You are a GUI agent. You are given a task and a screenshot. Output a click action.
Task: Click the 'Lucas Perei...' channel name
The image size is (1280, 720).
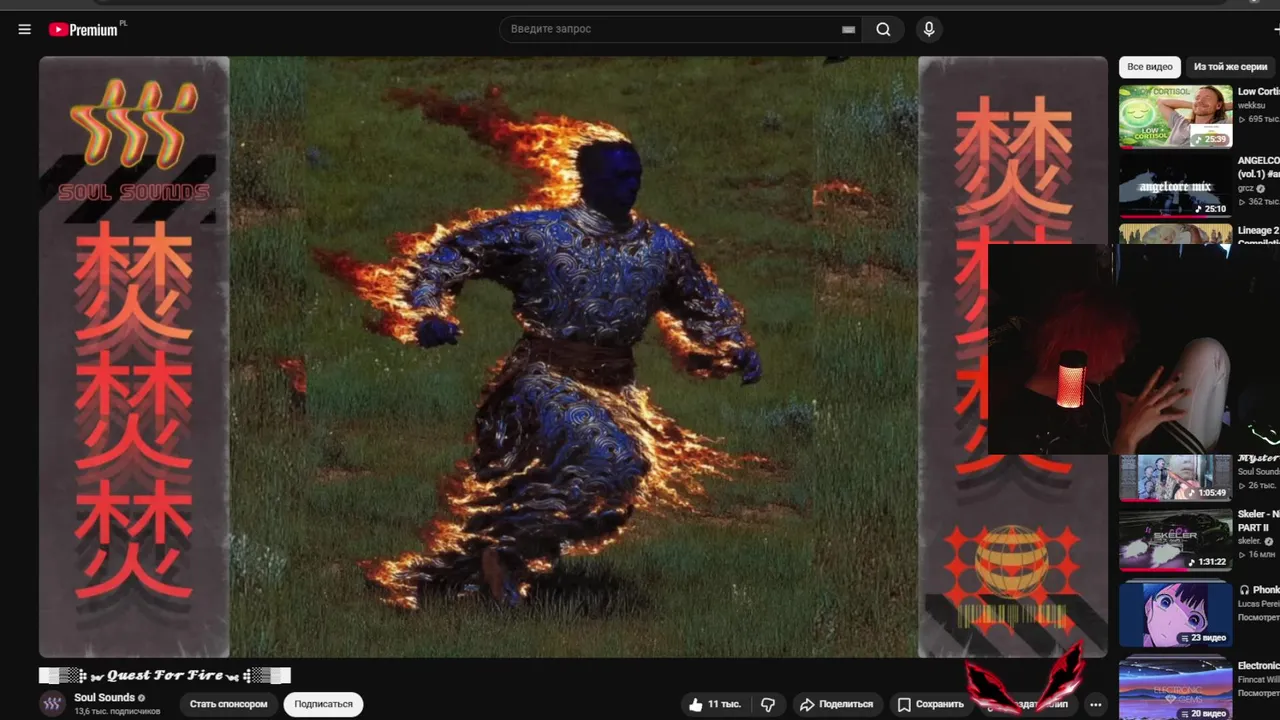coord(1259,604)
